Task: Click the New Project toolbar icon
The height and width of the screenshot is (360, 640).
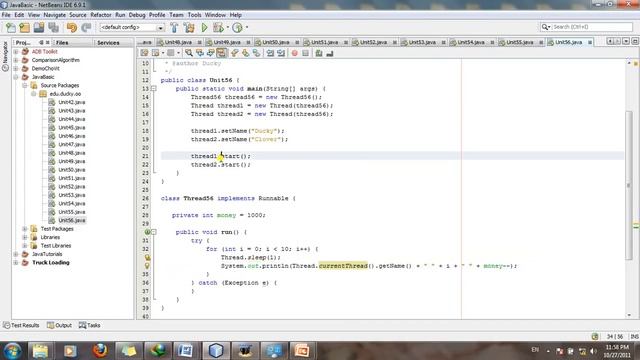Action: tap(25, 28)
